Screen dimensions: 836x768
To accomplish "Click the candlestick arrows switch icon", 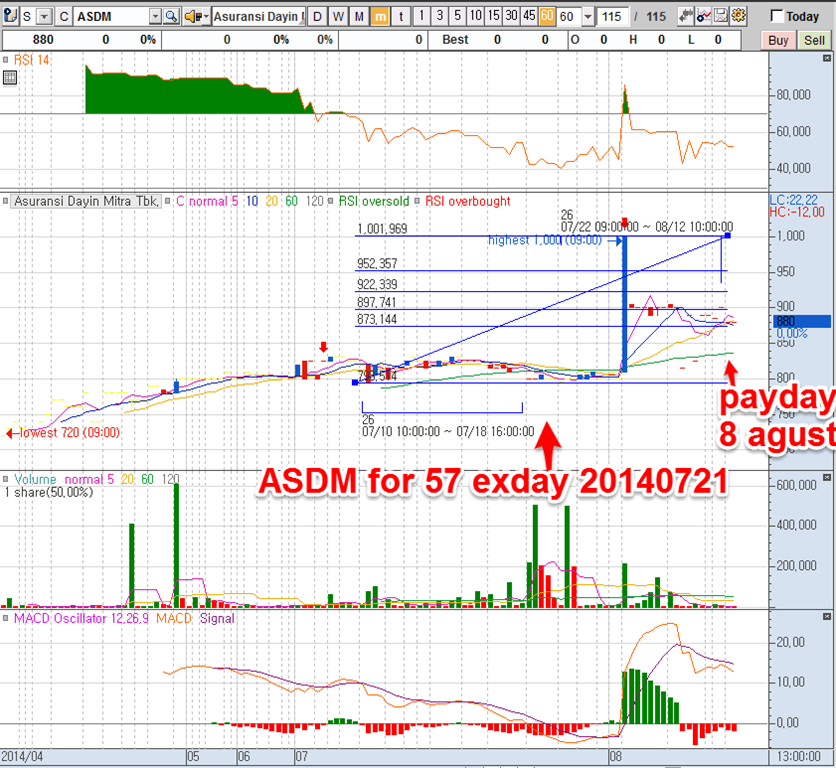I will point(686,16).
